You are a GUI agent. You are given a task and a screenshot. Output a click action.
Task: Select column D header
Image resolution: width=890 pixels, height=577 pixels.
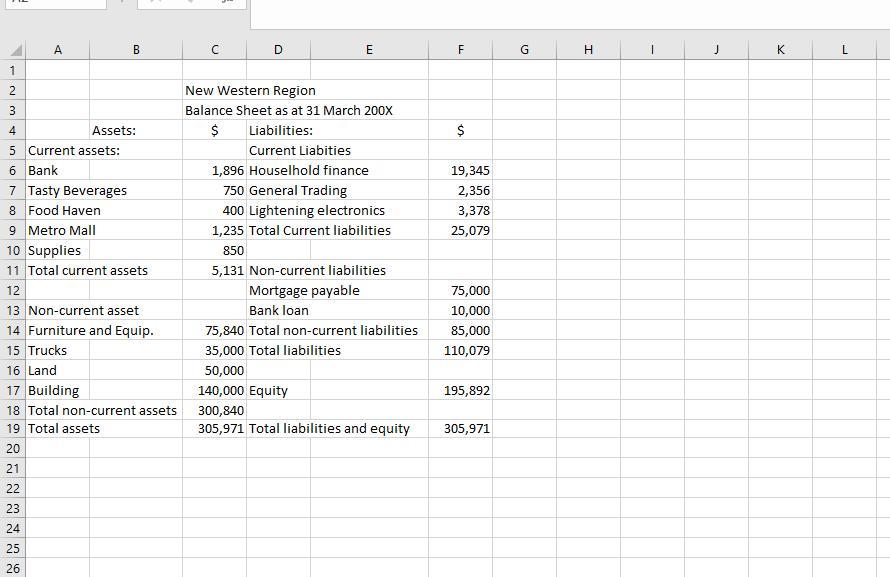[x=278, y=50]
